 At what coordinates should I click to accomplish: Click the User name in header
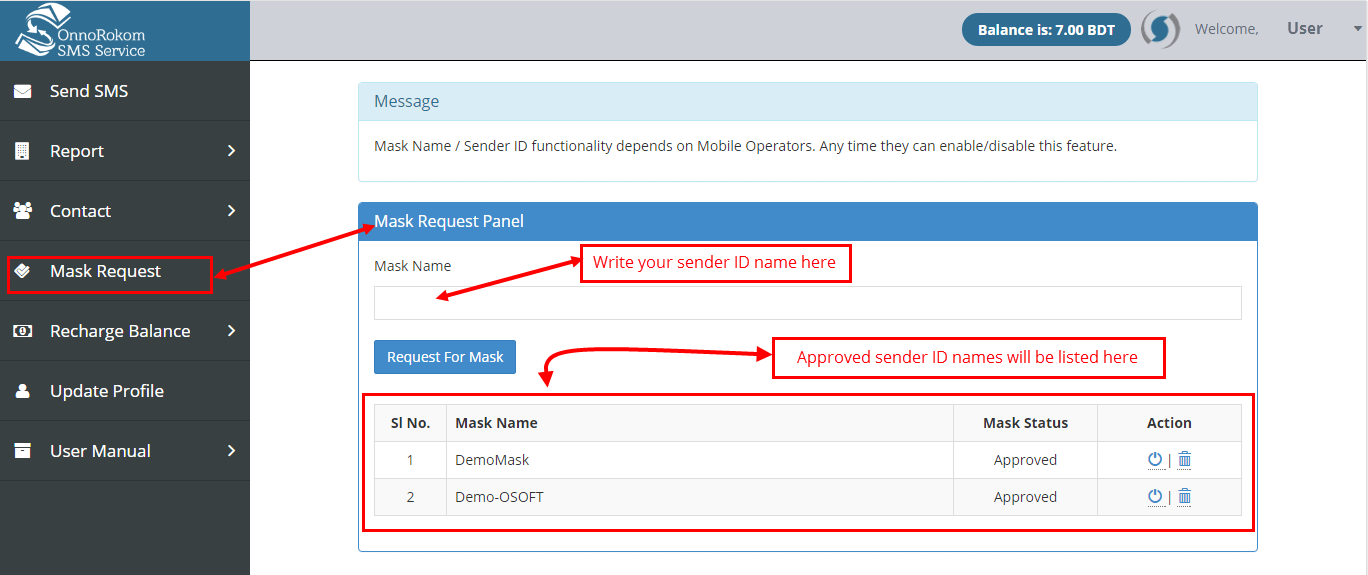[x=1305, y=29]
